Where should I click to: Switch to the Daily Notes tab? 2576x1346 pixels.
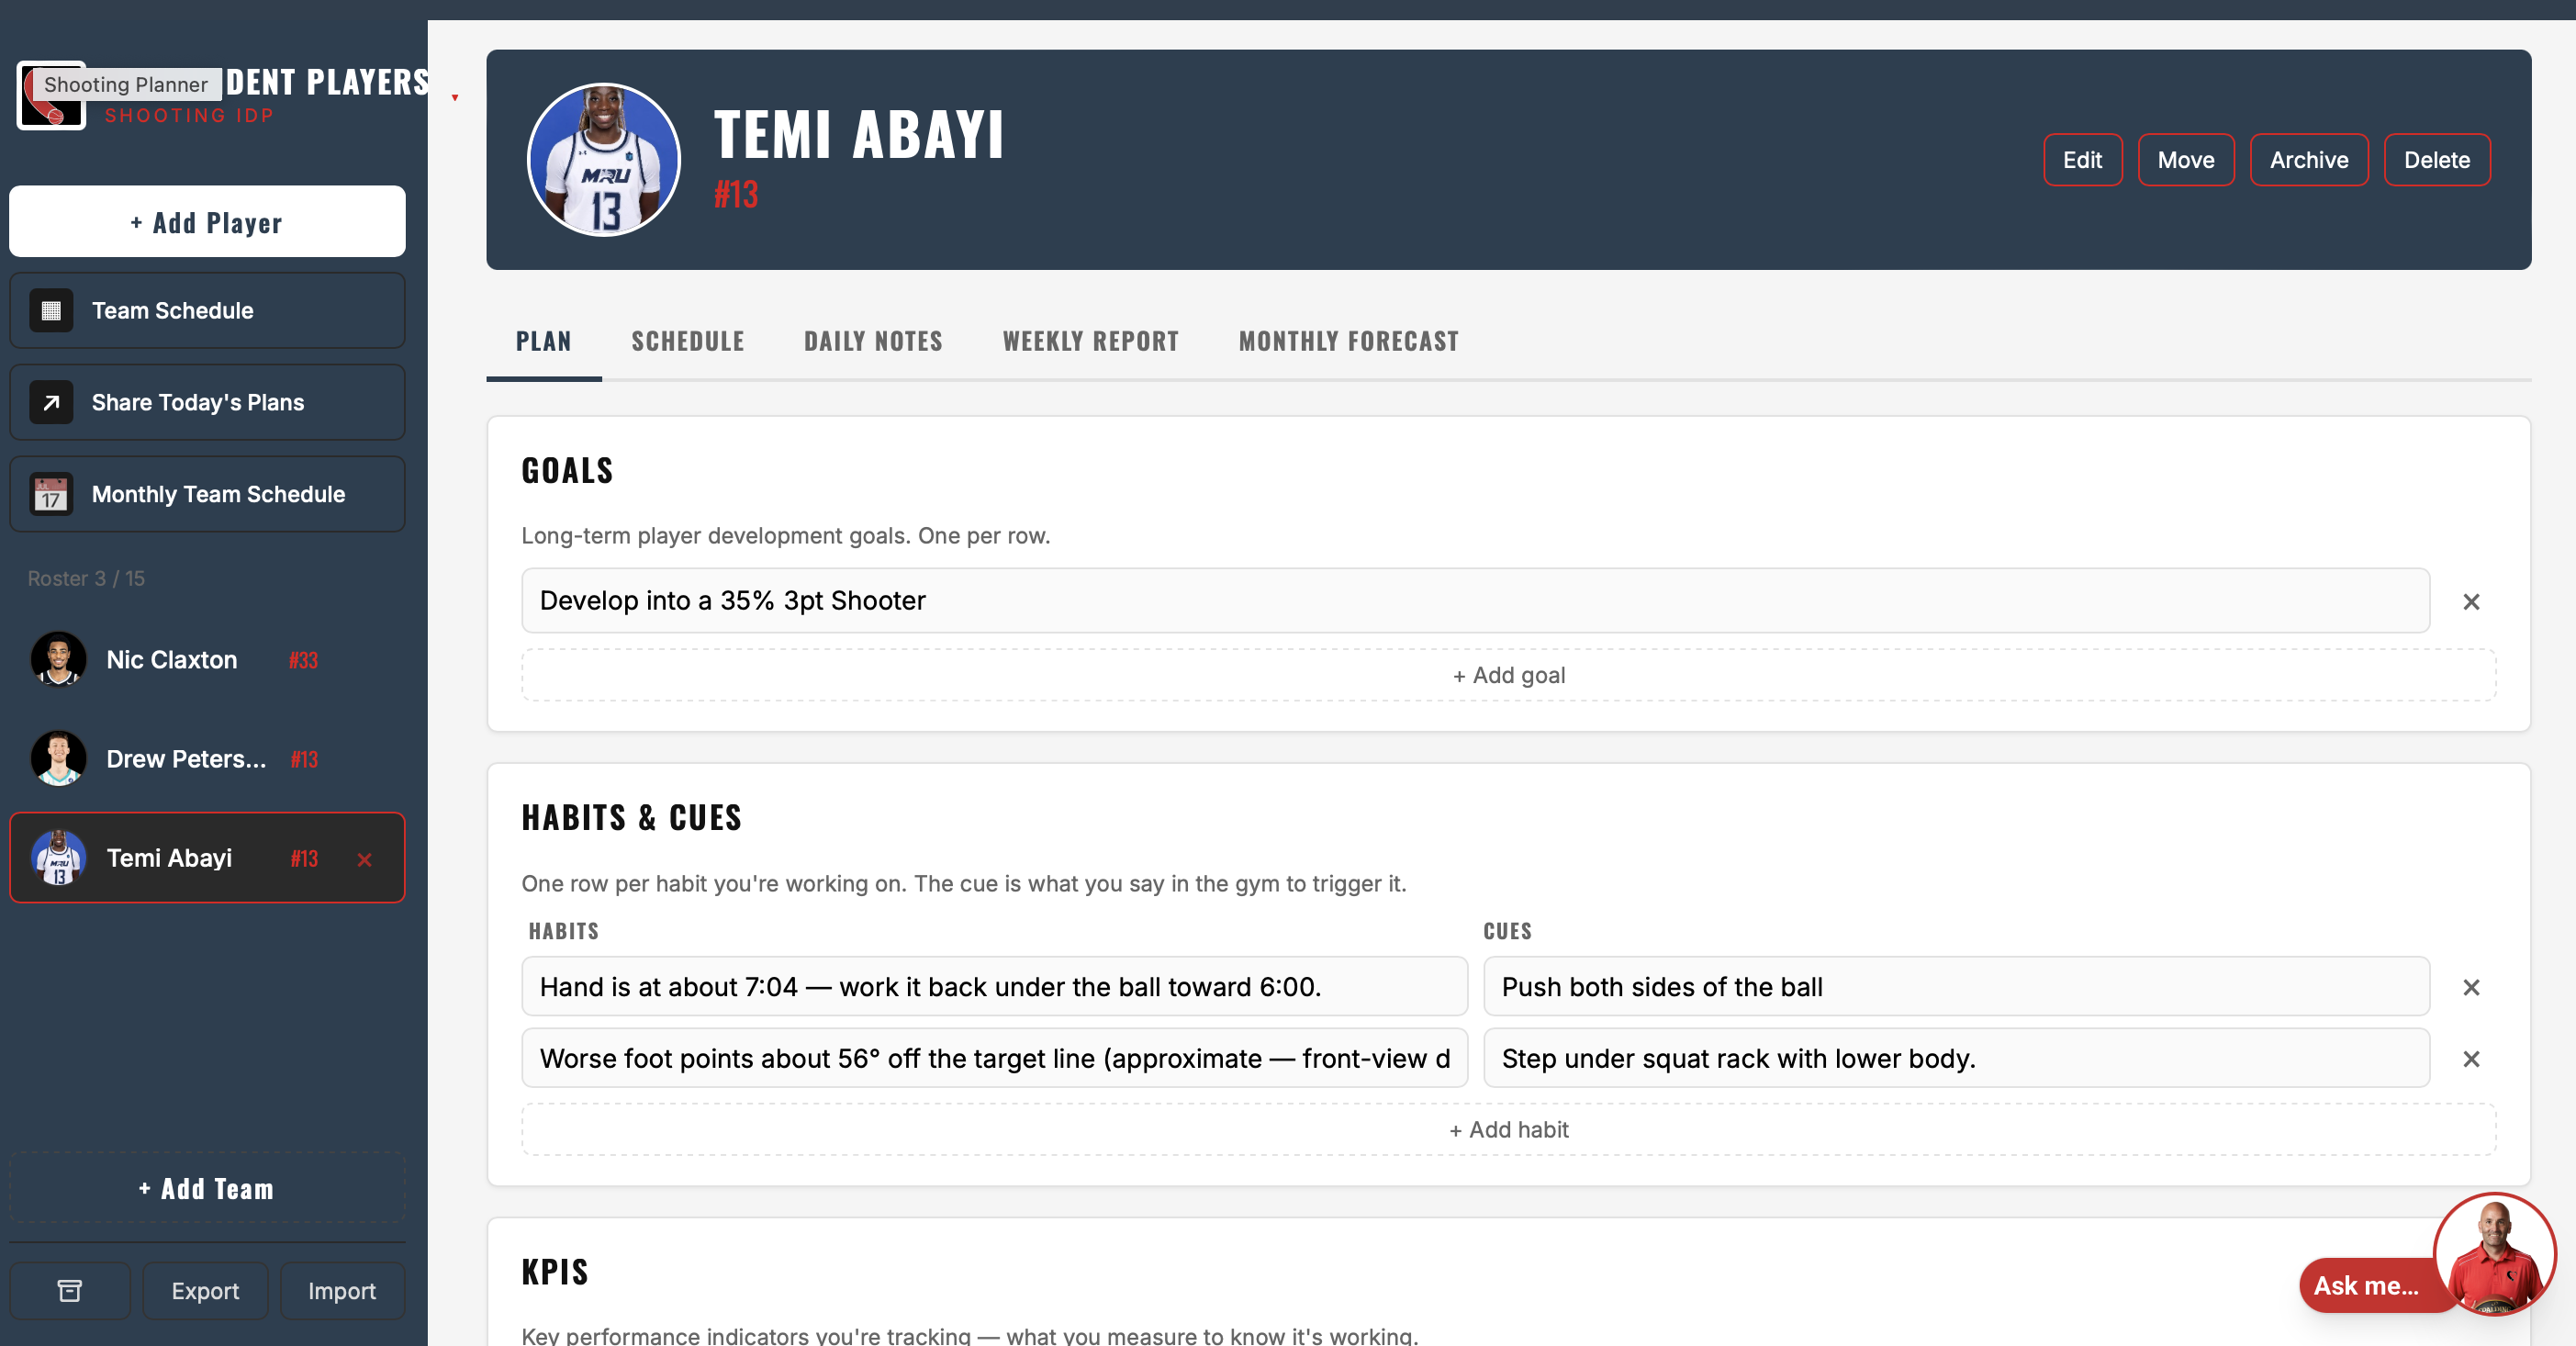click(x=873, y=342)
